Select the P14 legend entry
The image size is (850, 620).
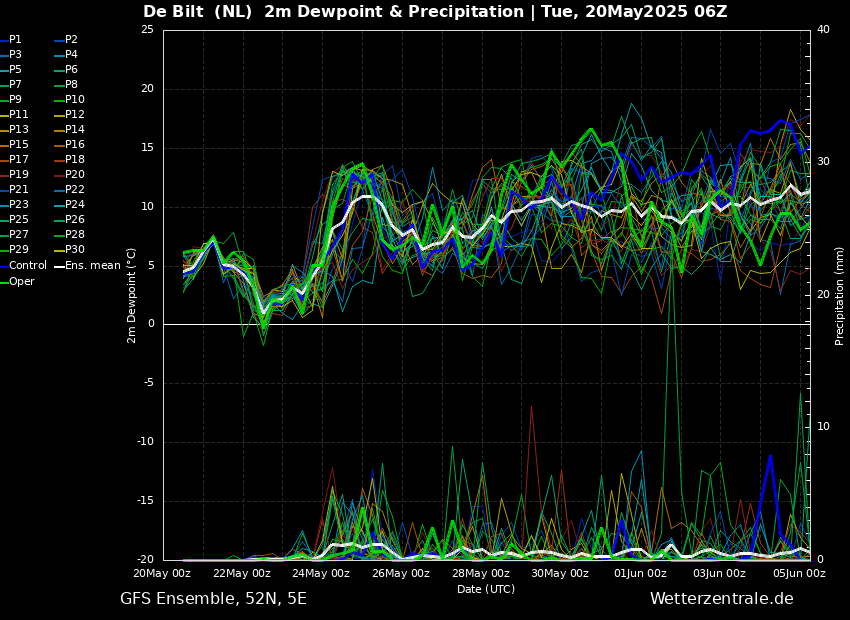[x=70, y=130]
